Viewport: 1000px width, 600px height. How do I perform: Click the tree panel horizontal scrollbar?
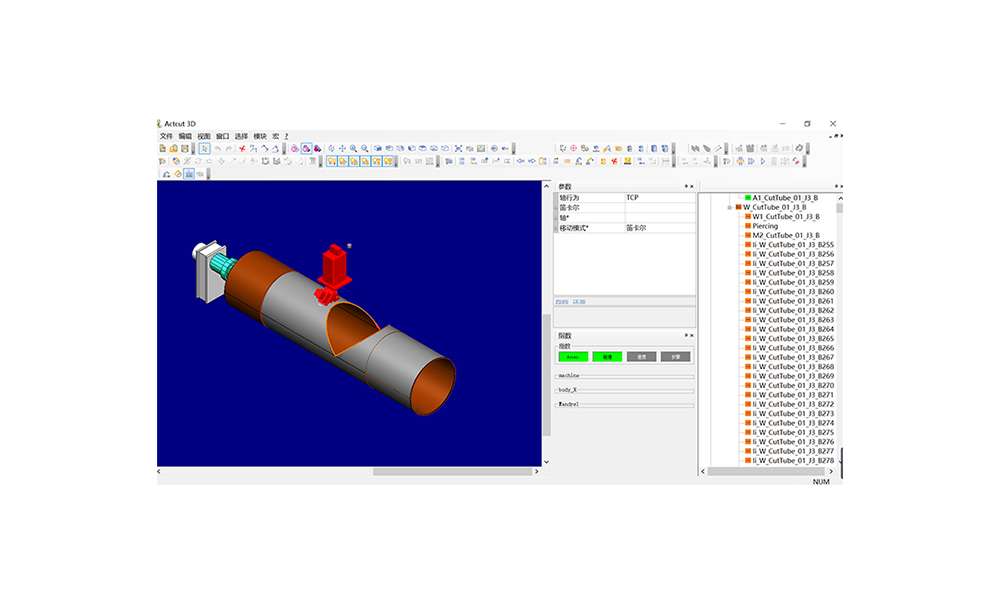click(765, 472)
